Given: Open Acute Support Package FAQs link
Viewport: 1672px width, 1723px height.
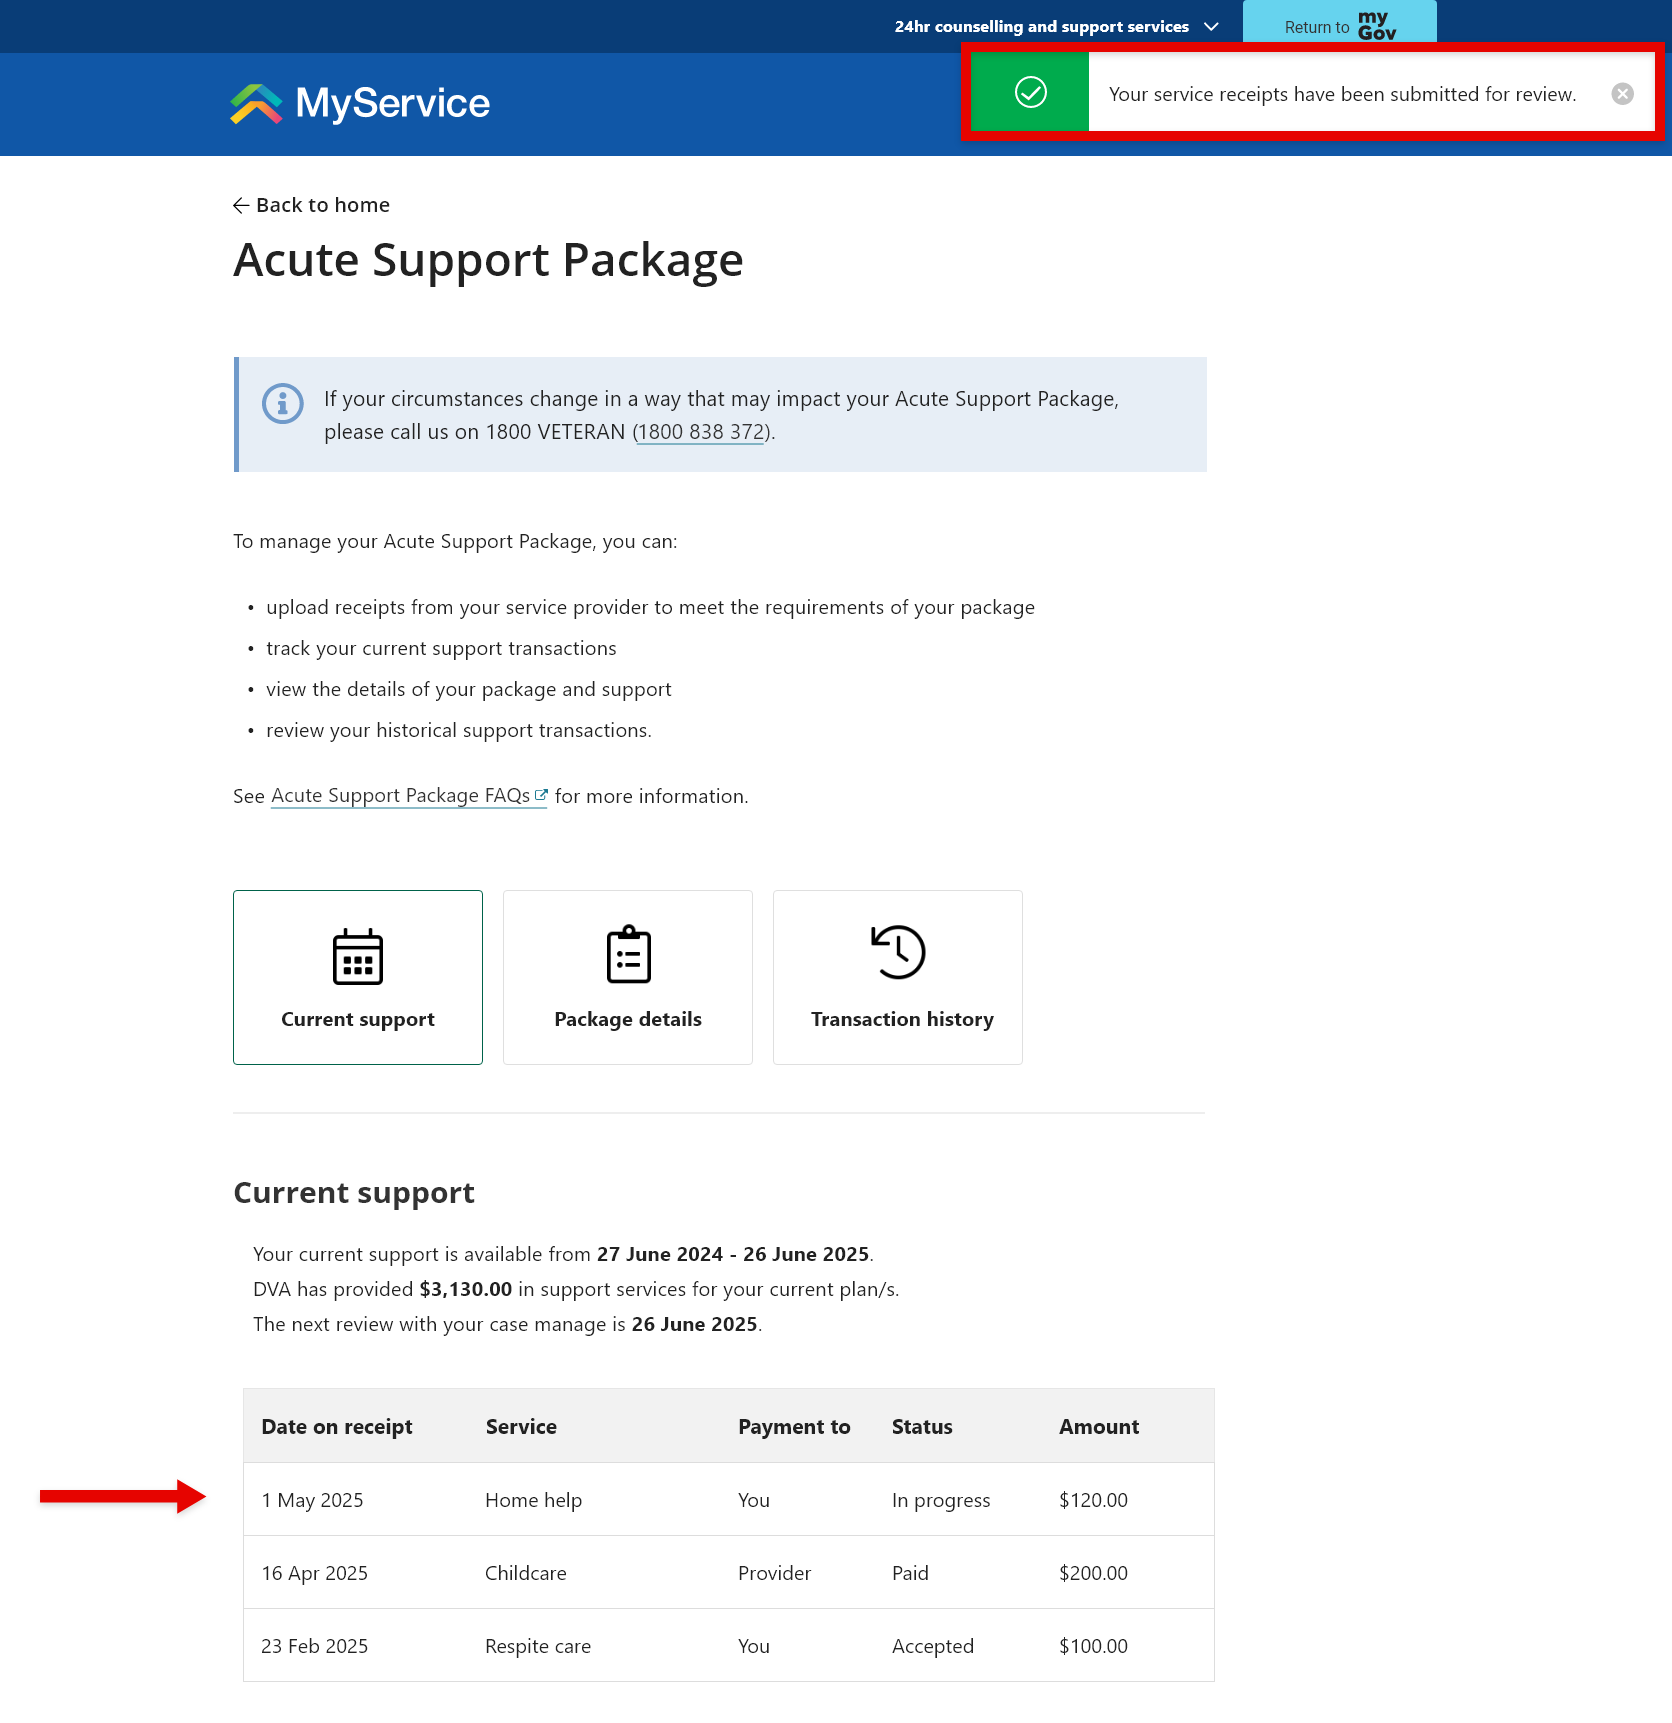Looking at the screenshot, I should click(x=401, y=794).
